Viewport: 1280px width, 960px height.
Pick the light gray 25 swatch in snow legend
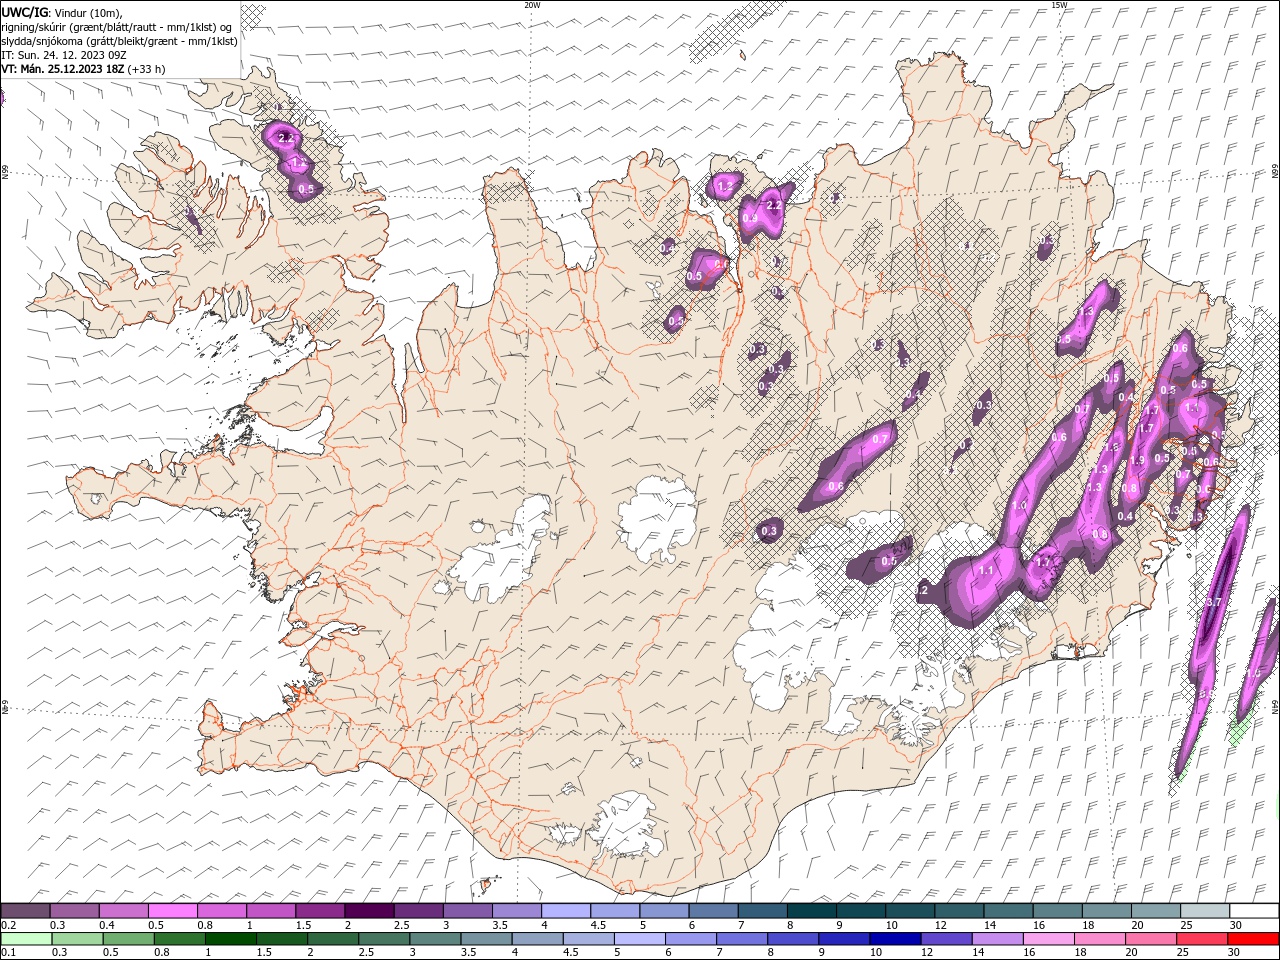pos(1205,911)
